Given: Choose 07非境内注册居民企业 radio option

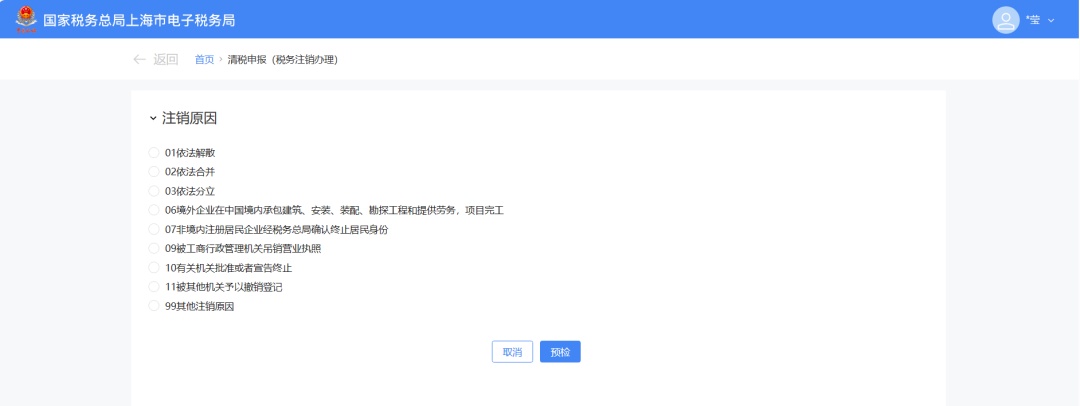Looking at the screenshot, I should (x=154, y=230).
